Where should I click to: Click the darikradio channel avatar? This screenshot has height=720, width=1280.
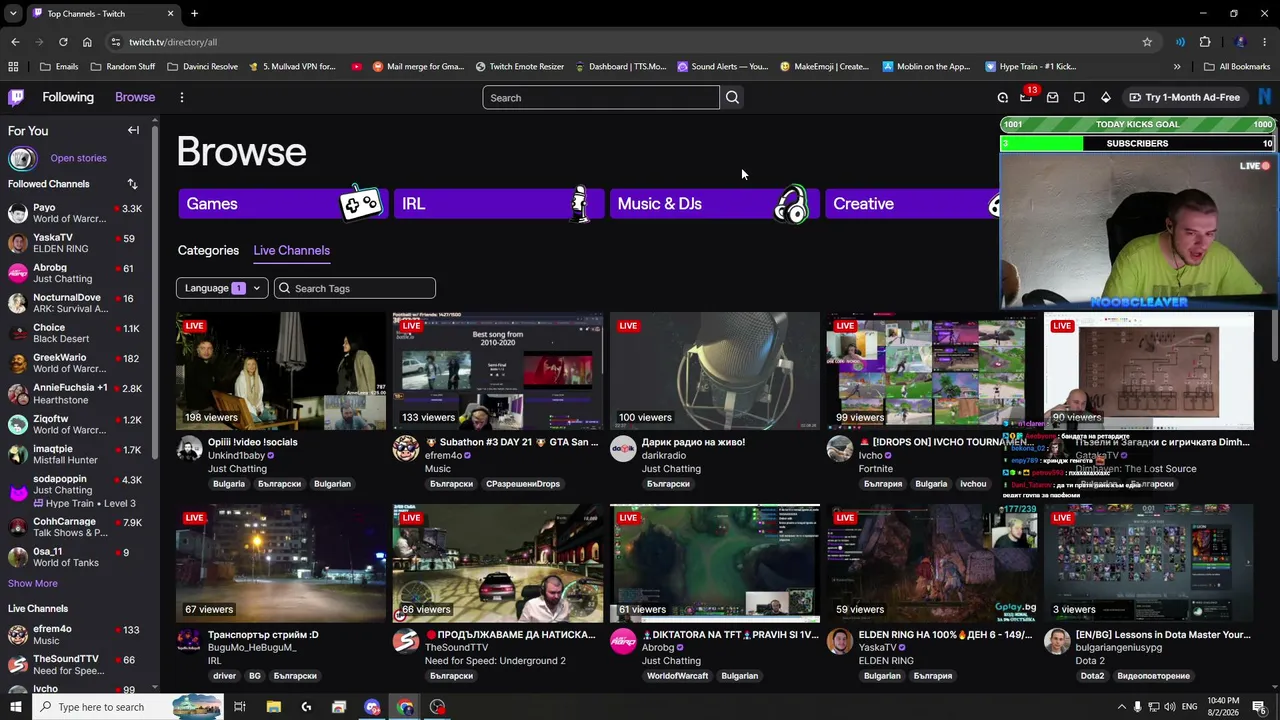click(623, 448)
